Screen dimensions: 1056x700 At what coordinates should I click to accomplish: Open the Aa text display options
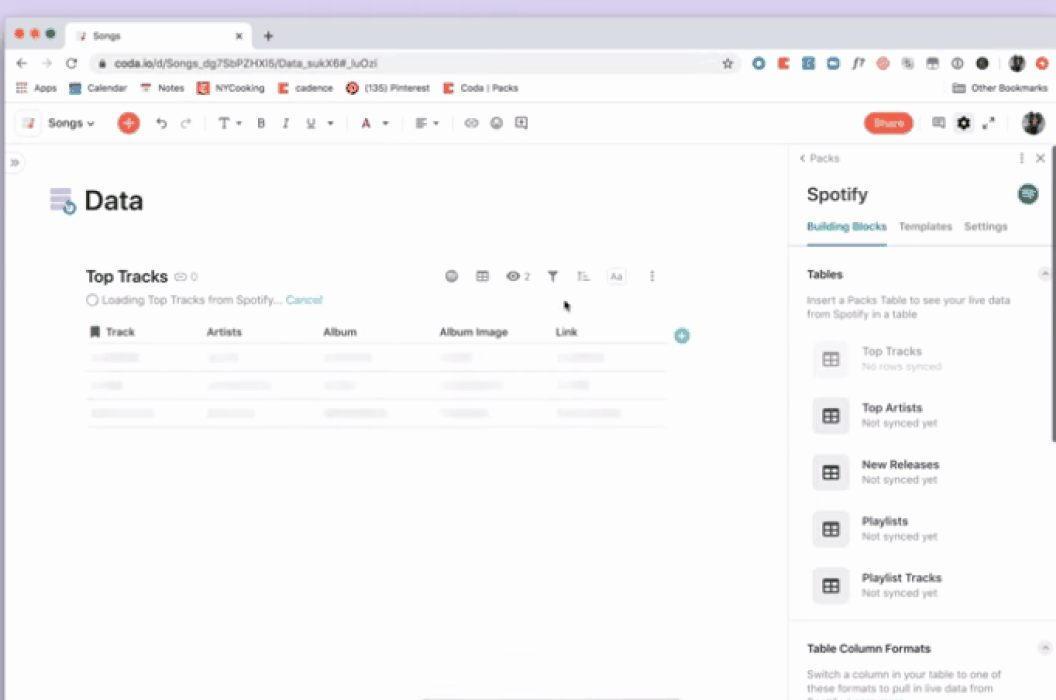click(x=616, y=276)
